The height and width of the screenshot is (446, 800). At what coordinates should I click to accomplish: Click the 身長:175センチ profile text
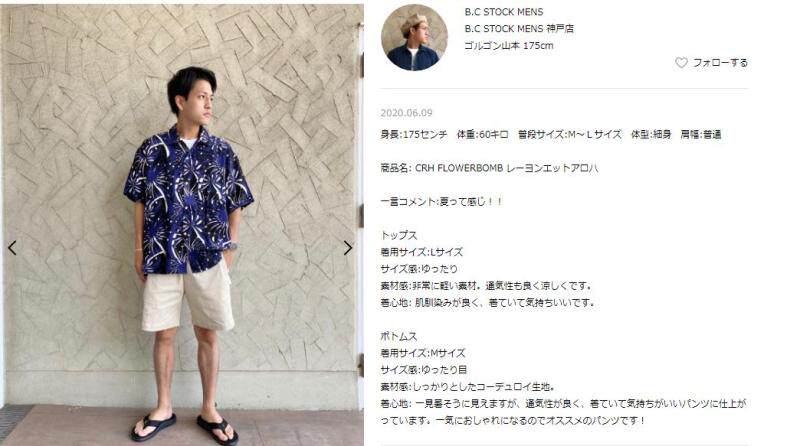tap(414, 135)
